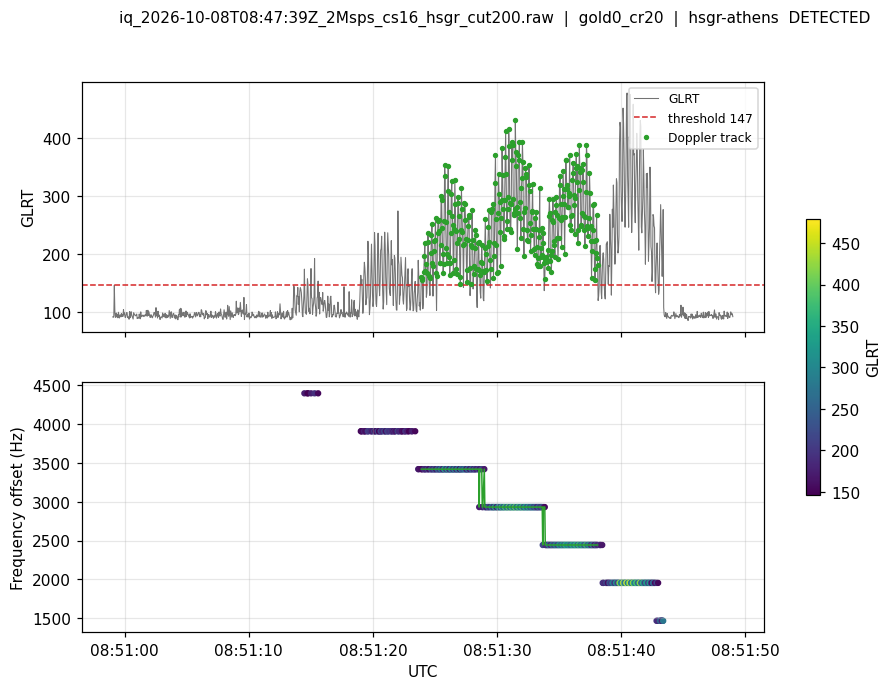Click the "300" colorbar tick label
The height and width of the screenshot is (690, 892).
845,369
